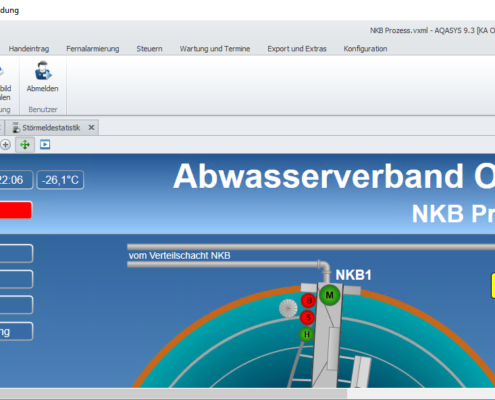Toggle the green pan/move arrows tool
Viewport: 495px width, 400px height.
click(x=25, y=145)
